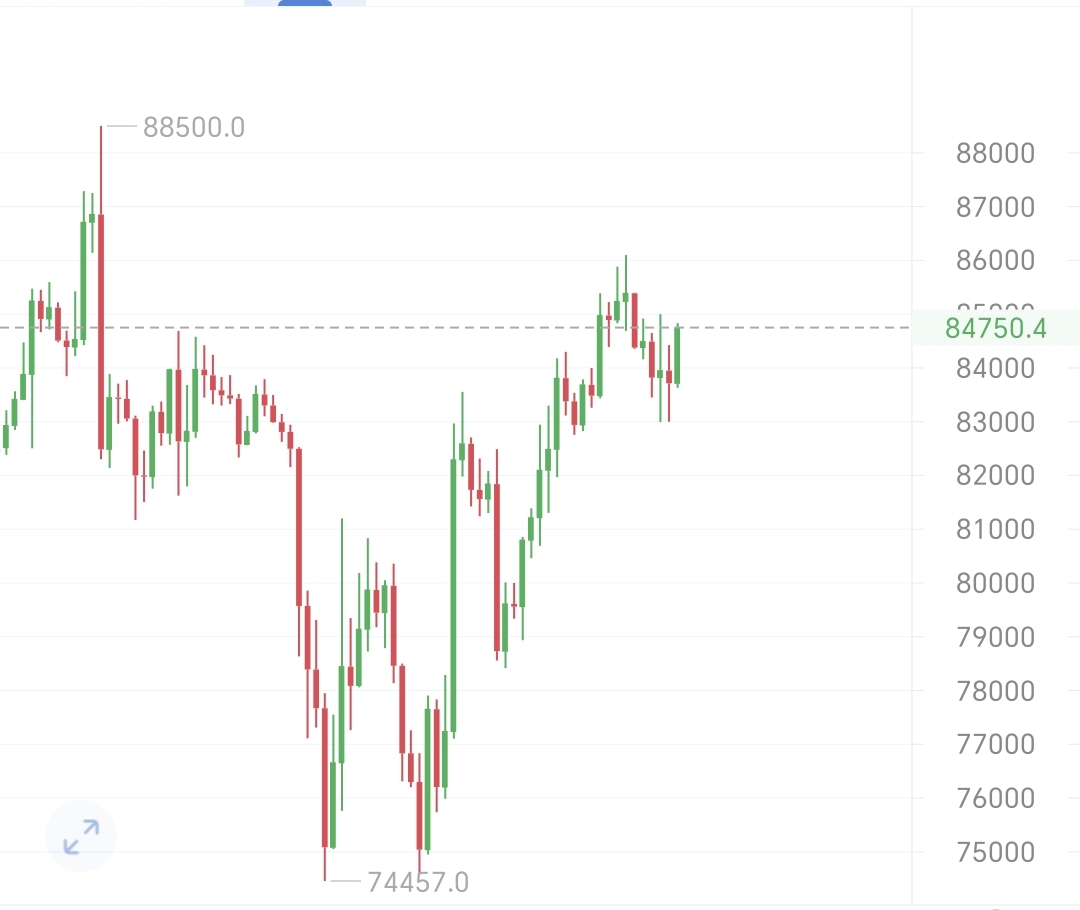Image resolution: width=1080 pixels, height=910 pixels.
Task: Click the green 84750.4 current price tag
Action: 996,328
